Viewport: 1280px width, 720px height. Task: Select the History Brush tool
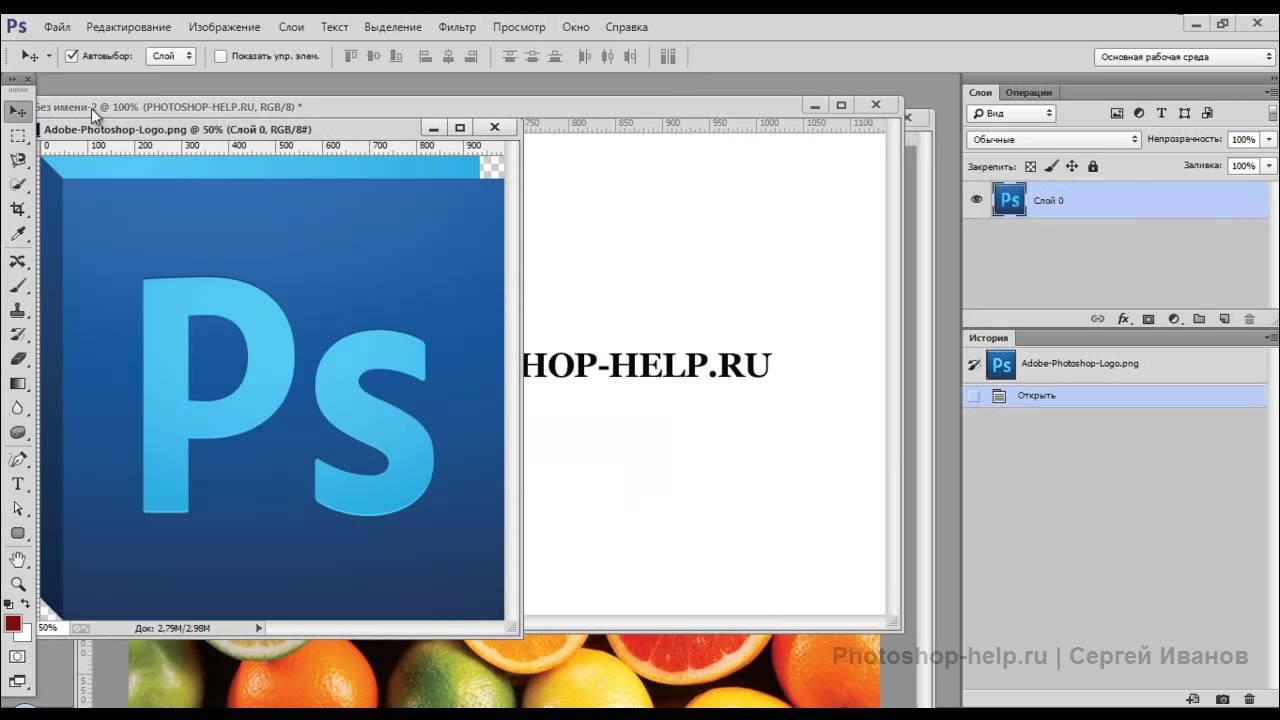coord(18,334)
